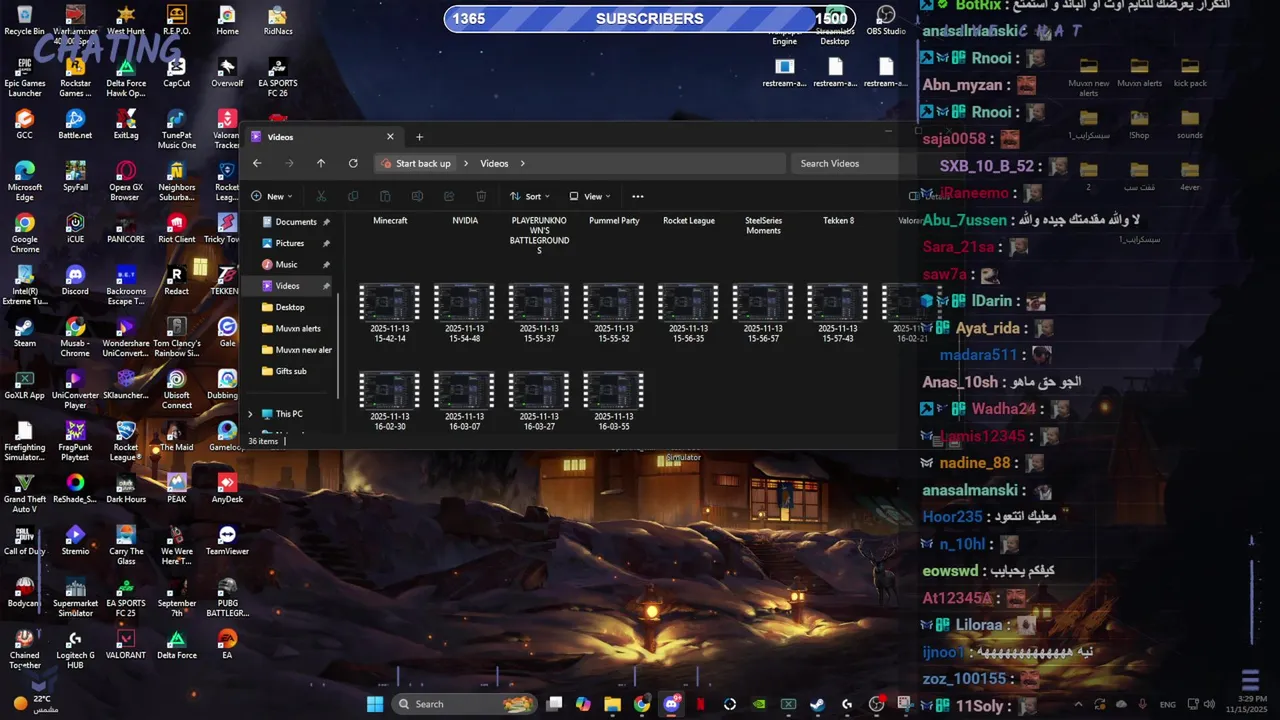The width and height of the screenshot is (1280, 720).
Task: Open Steam from the taskbar
Action: pyautogui.click(x=817, y=704)
